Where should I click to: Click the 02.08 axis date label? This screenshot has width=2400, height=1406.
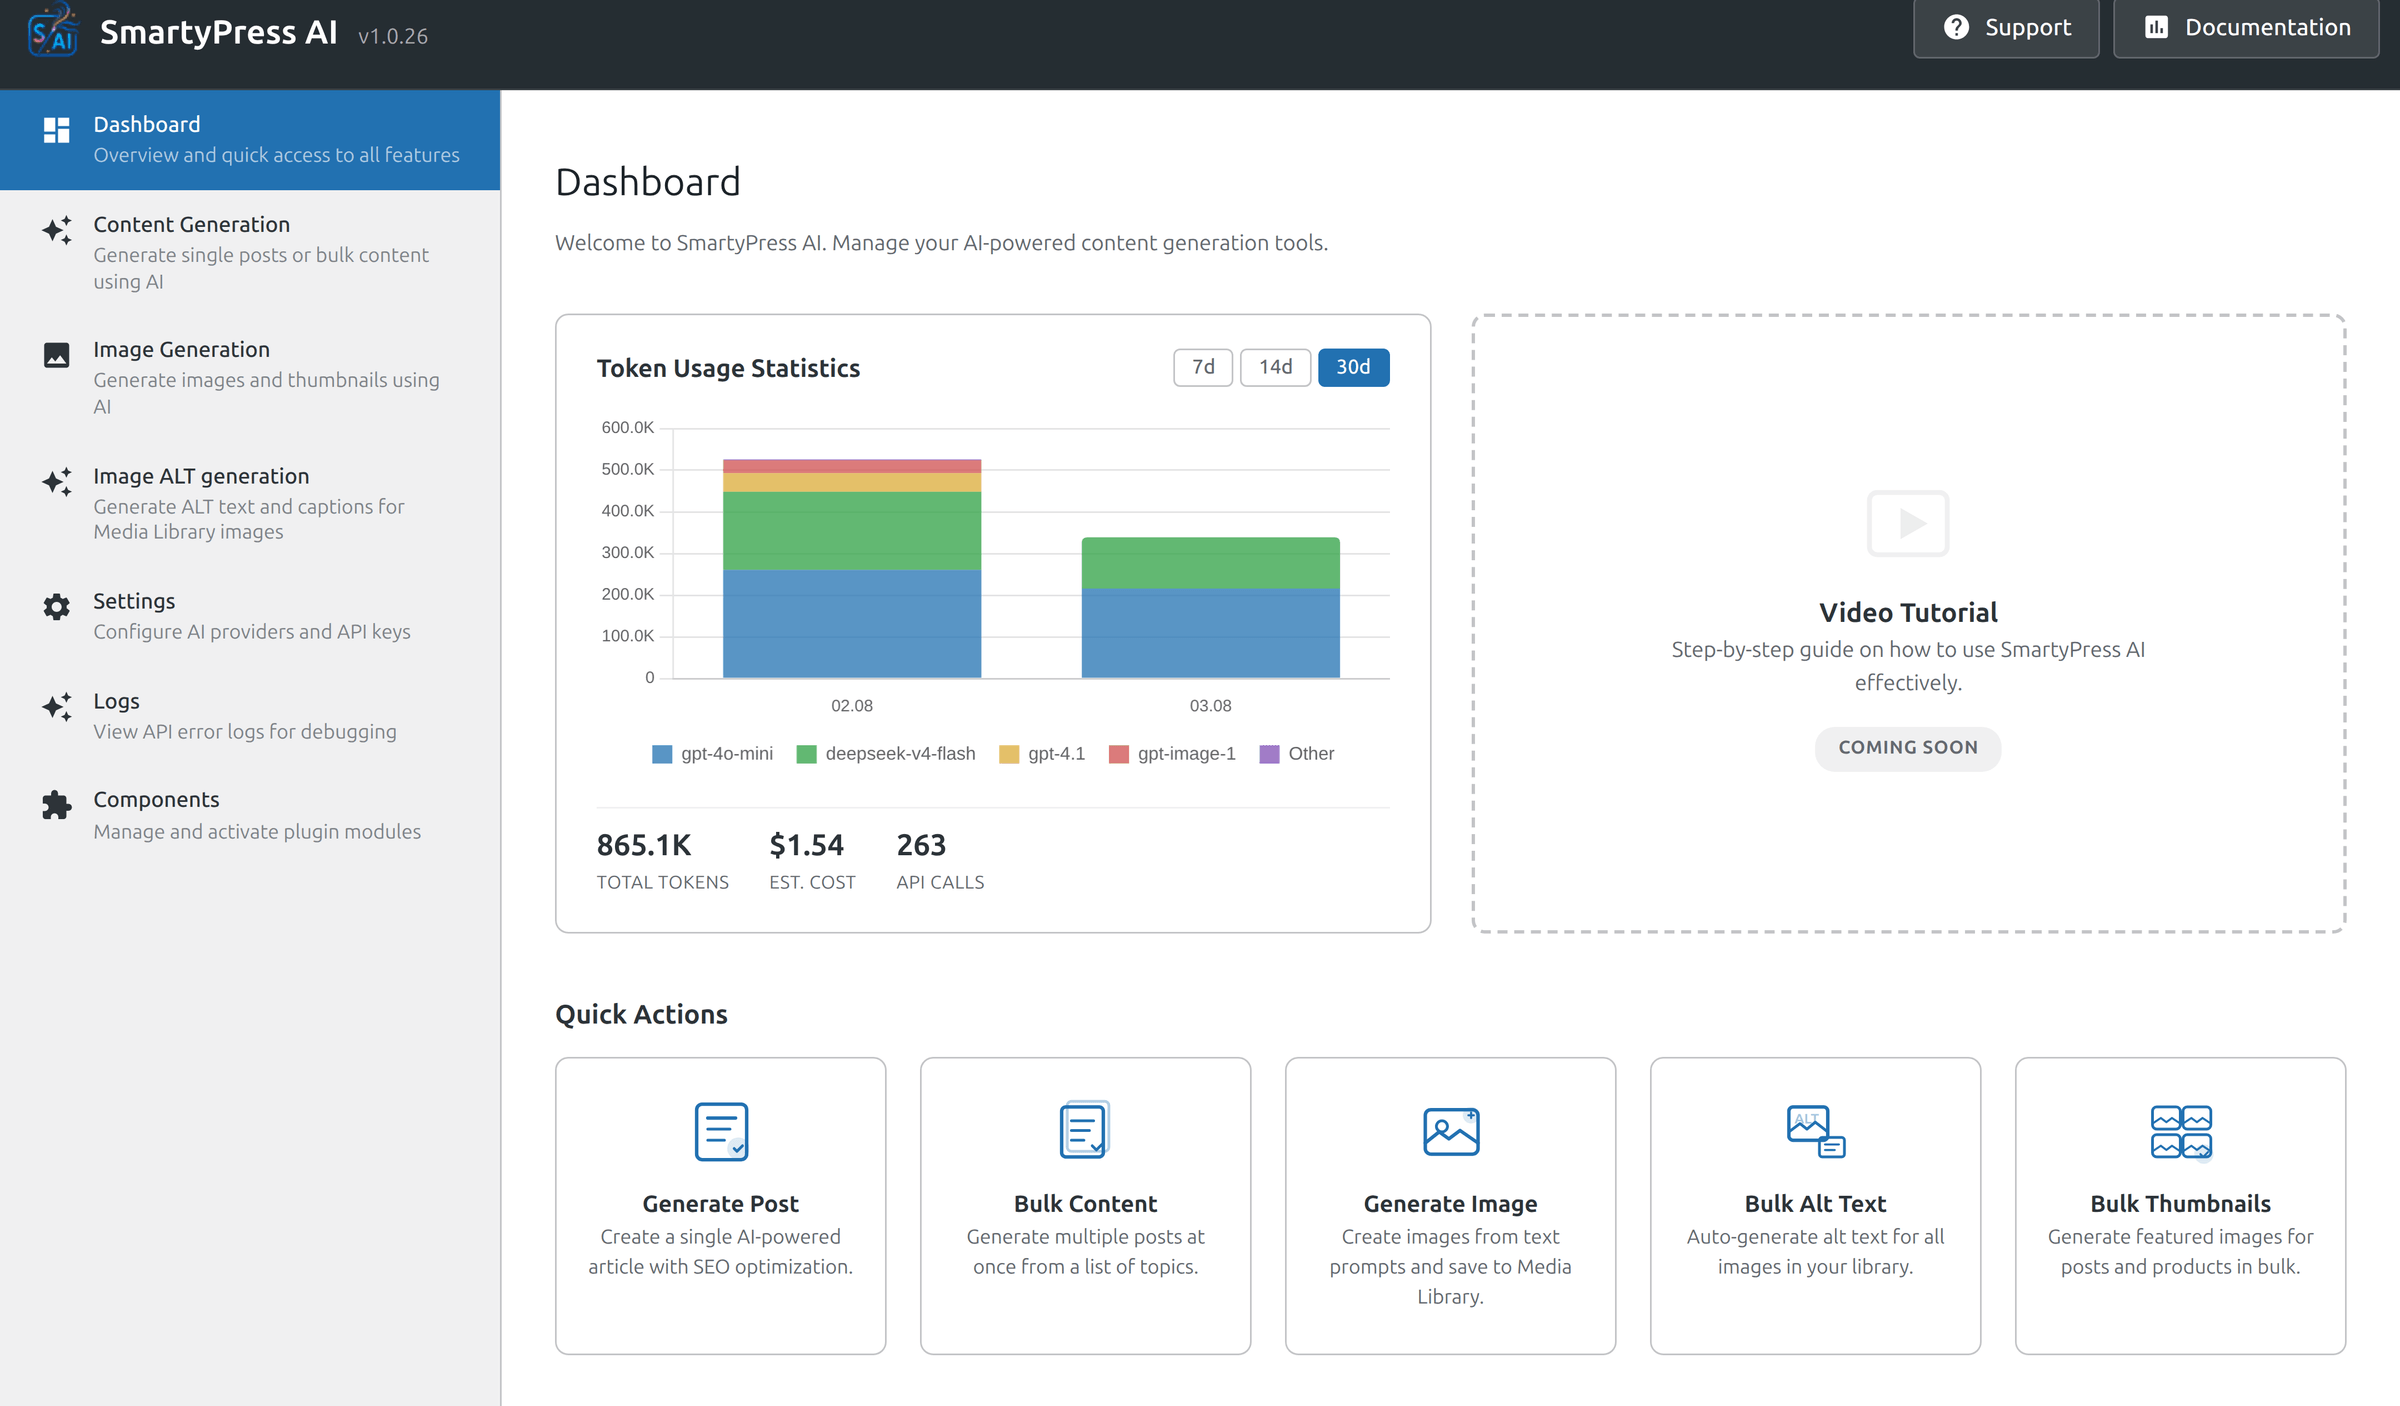[852, 706]
